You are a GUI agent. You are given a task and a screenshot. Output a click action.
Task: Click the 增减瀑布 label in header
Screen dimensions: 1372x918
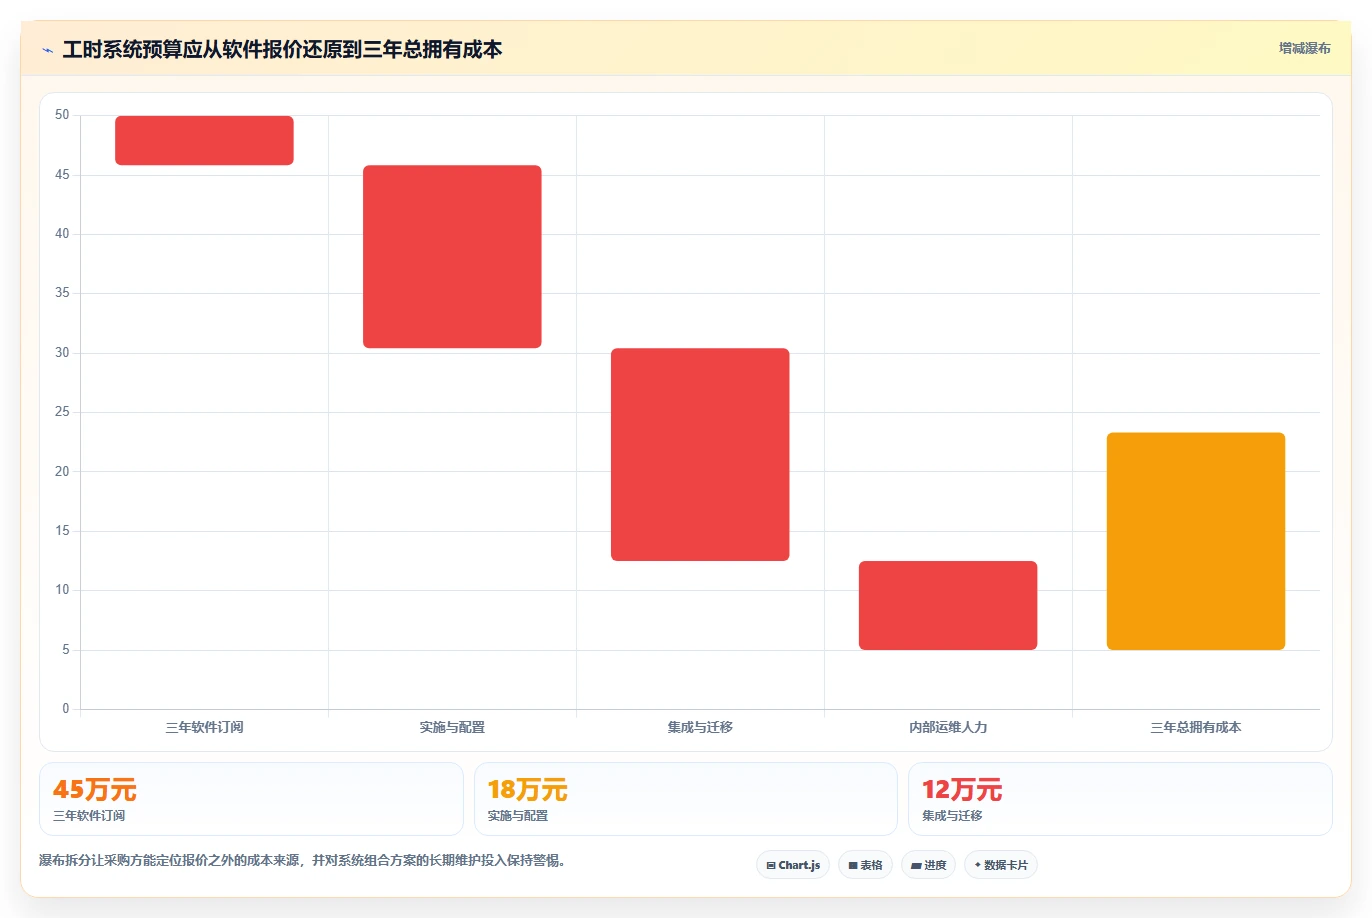[1304, 48]
